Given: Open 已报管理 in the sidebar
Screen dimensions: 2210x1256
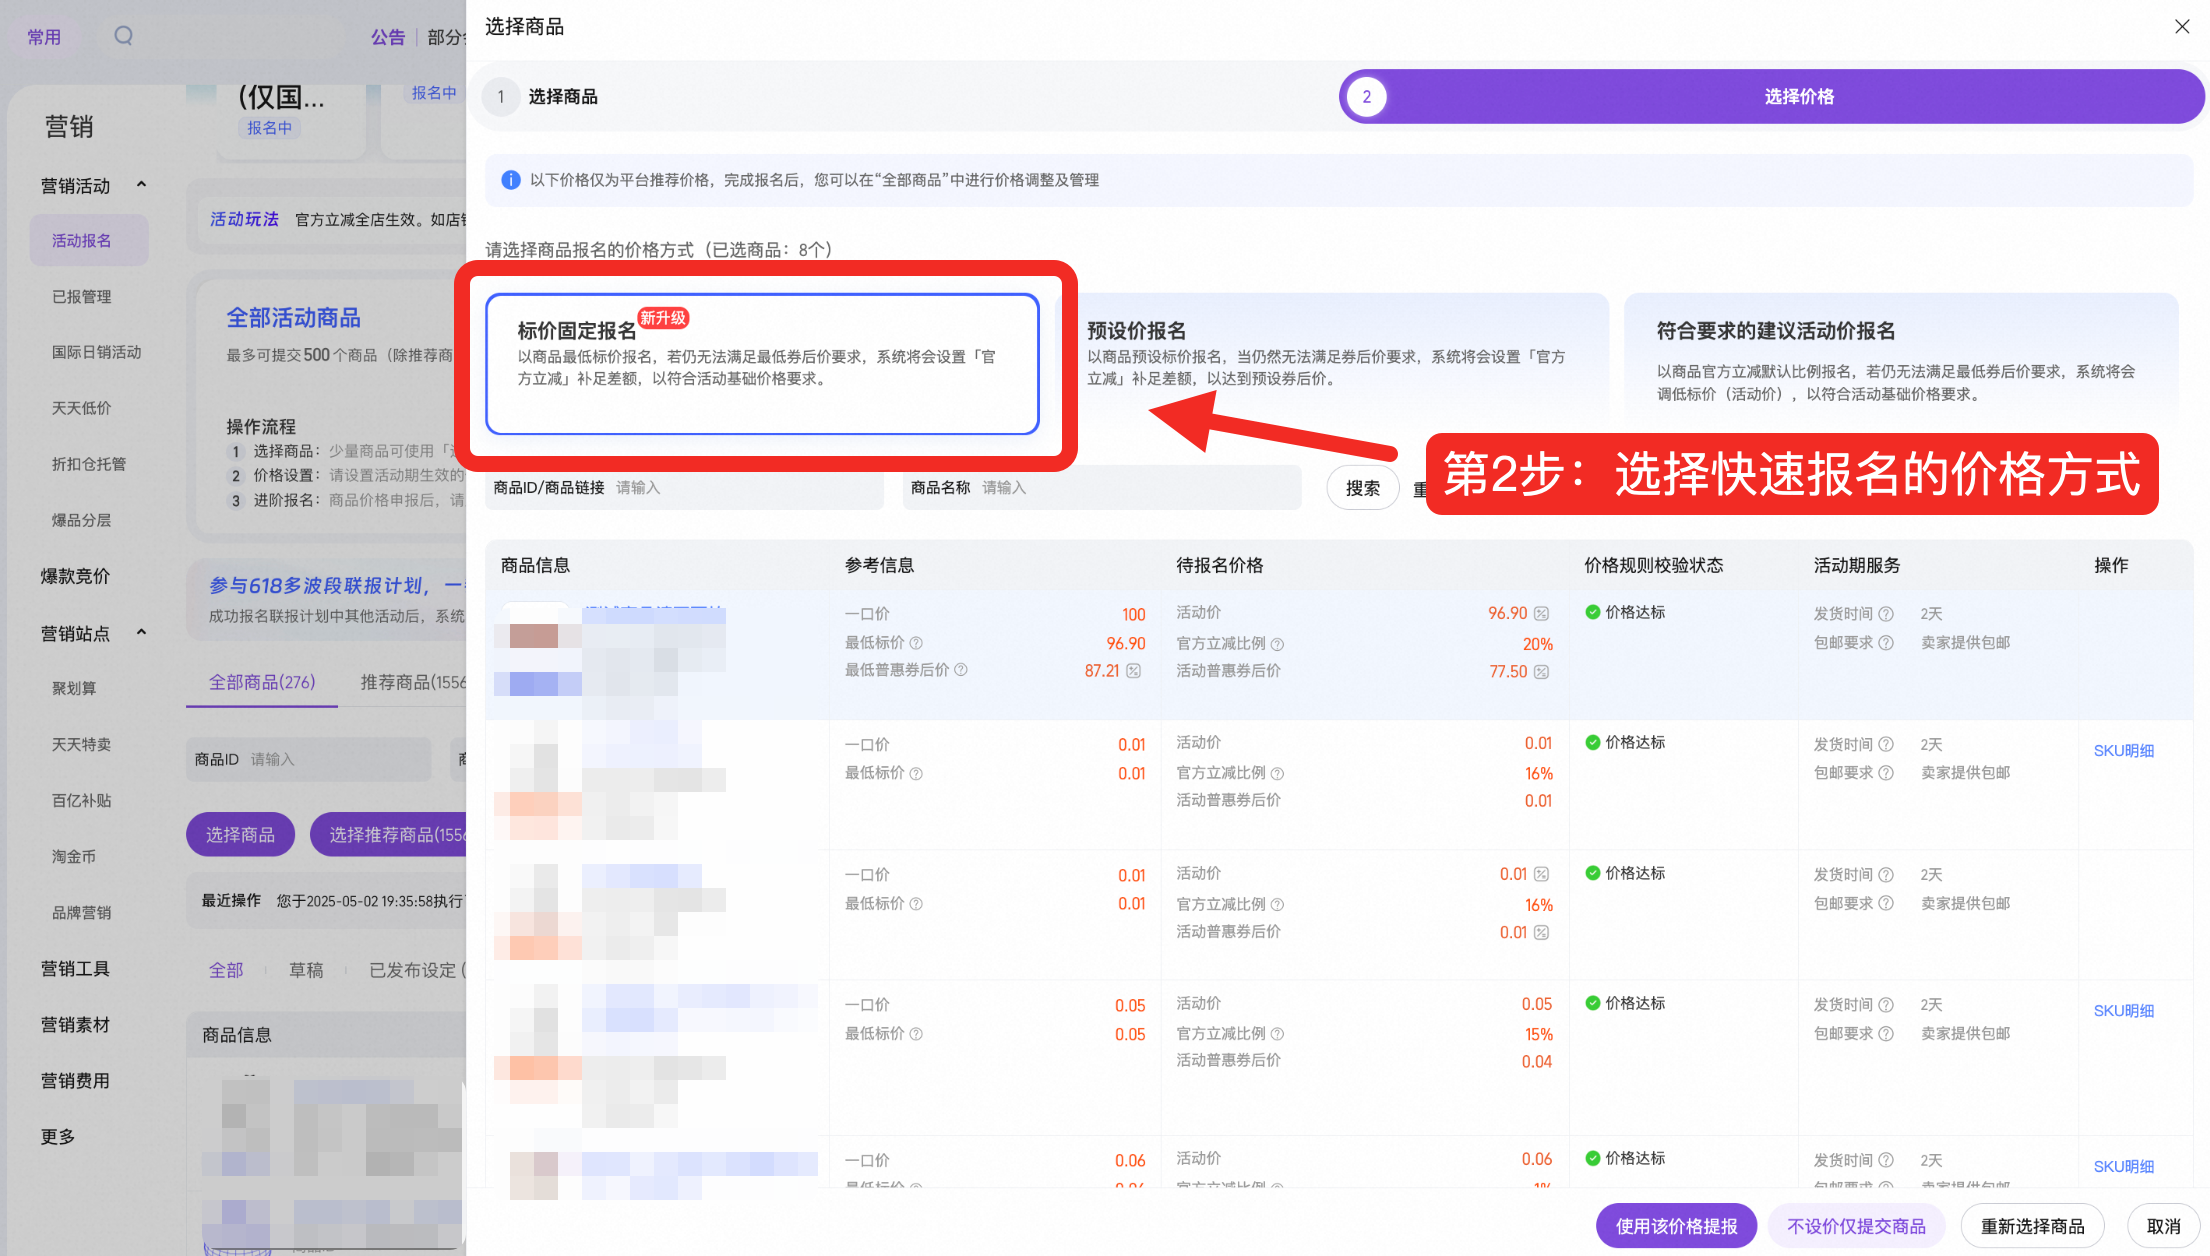Looking at the screenshot, I should (82, 297).
